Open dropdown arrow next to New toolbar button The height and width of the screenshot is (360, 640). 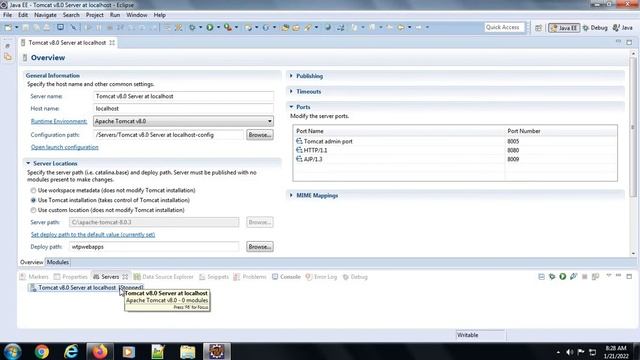click(16, 27)
